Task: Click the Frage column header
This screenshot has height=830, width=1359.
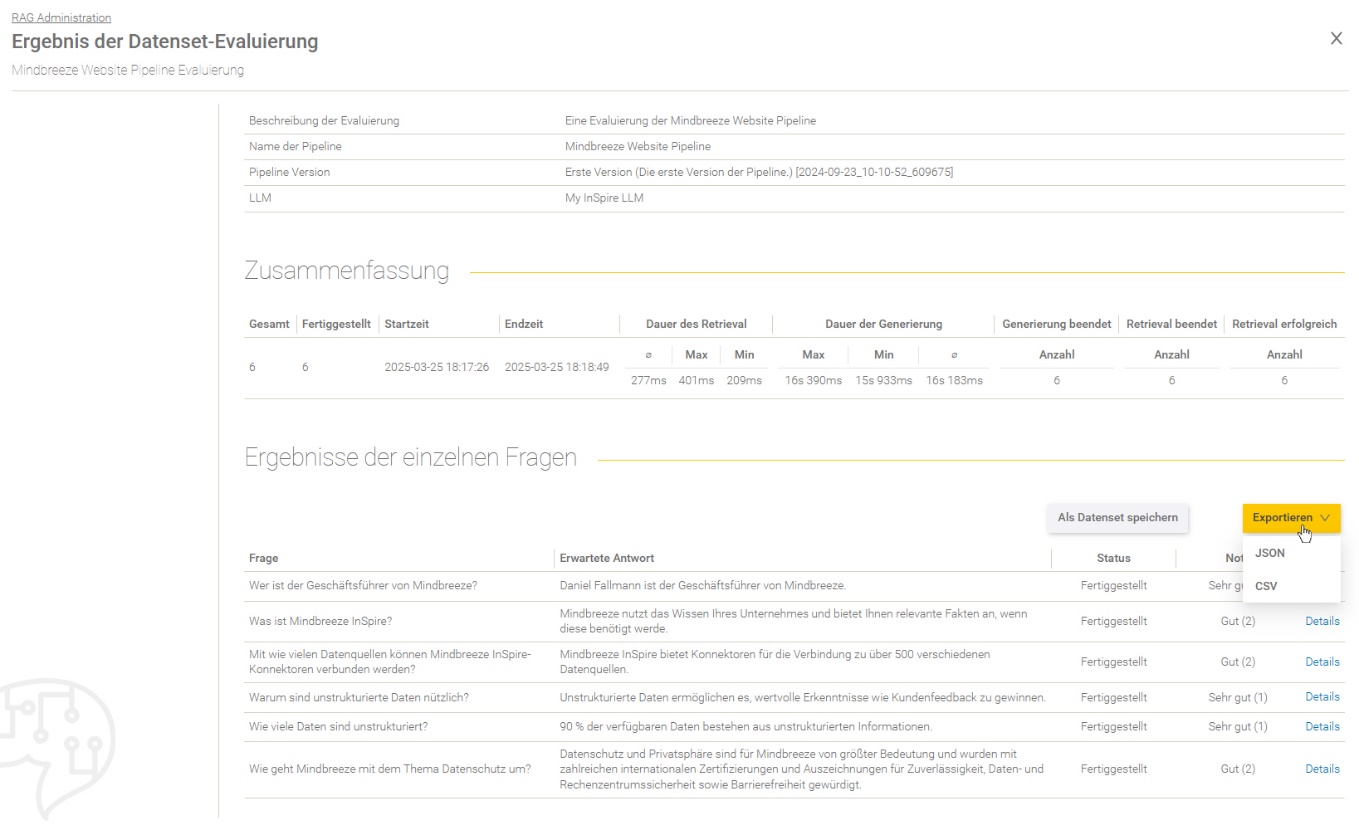Action: click(263, 558)
